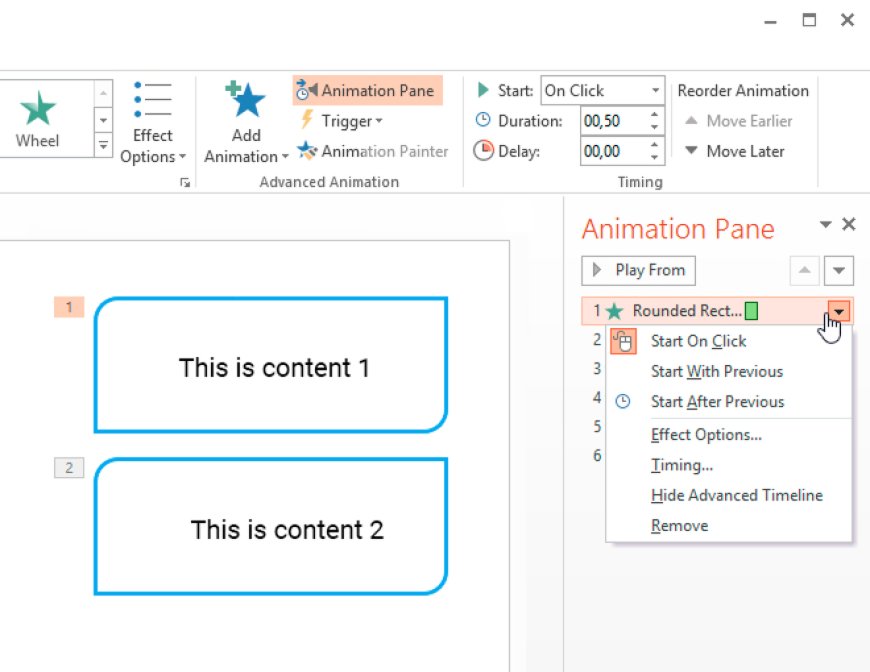
Task: Open Effect Options in the ribbon
Action: [153, 125]
